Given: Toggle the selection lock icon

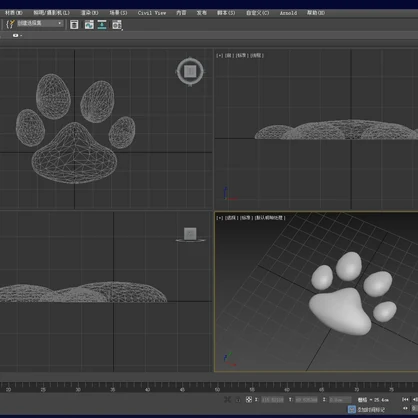Looking at the screenshot, I should coord(238,400).
